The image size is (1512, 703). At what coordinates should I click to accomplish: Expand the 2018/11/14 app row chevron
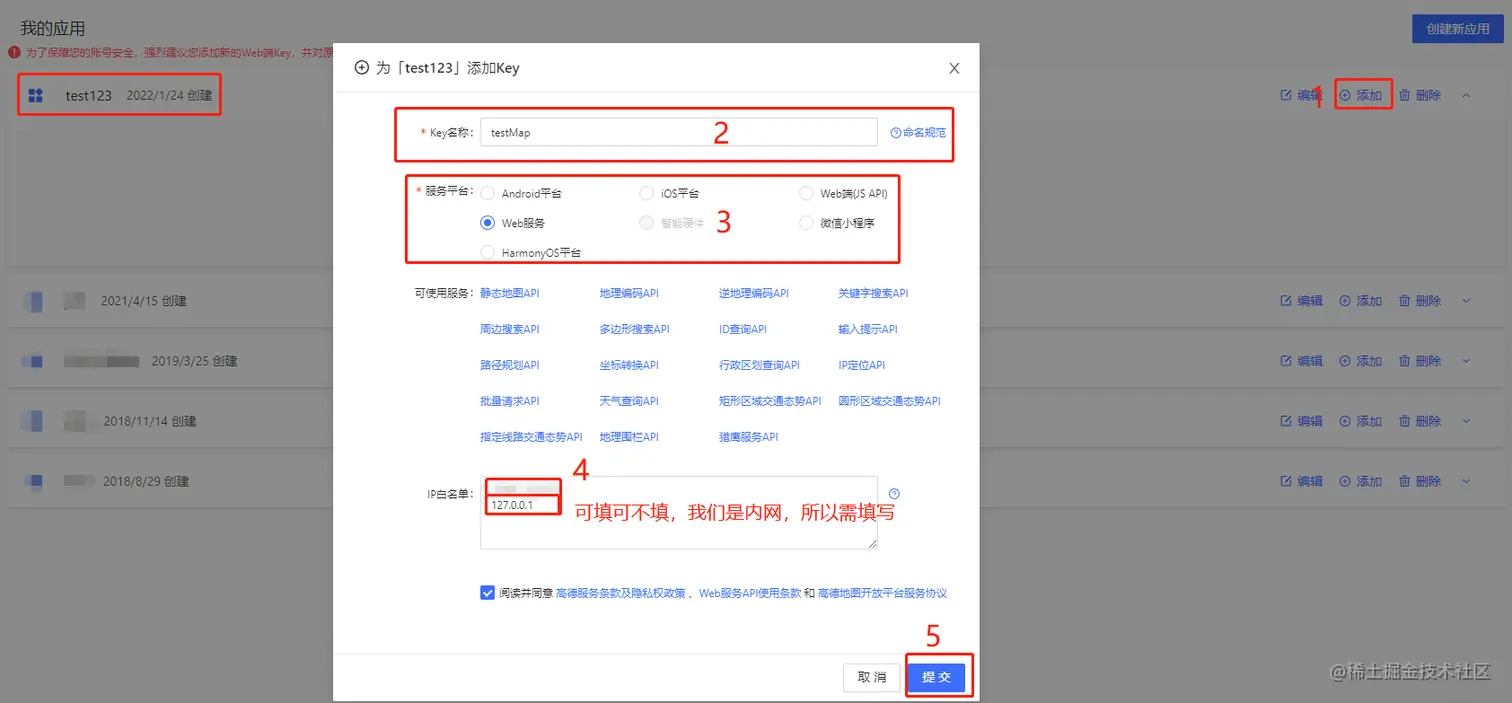pos(1466,421)
